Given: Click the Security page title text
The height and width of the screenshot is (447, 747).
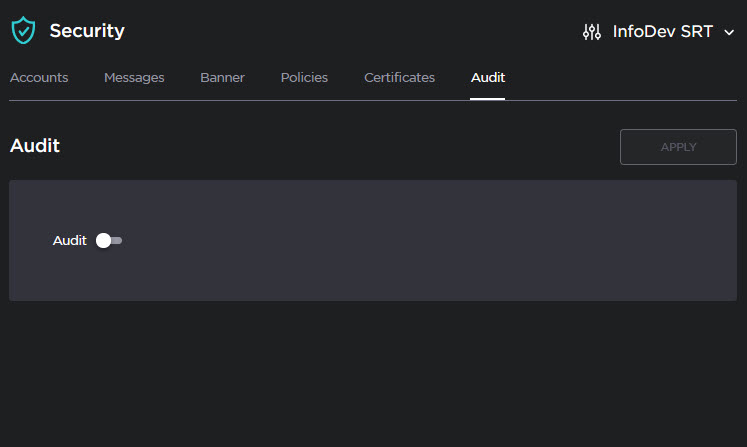Looking at the screenshot, I should pos(87,31).
